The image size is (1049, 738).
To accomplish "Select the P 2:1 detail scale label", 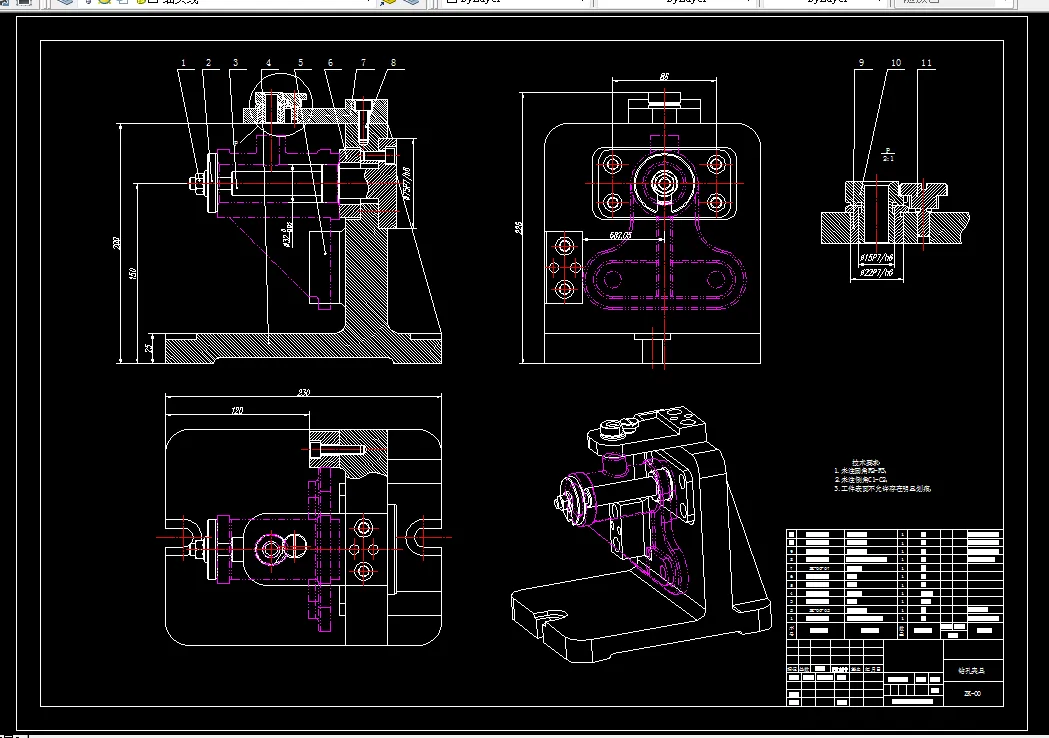I will [x=888, y=155].
